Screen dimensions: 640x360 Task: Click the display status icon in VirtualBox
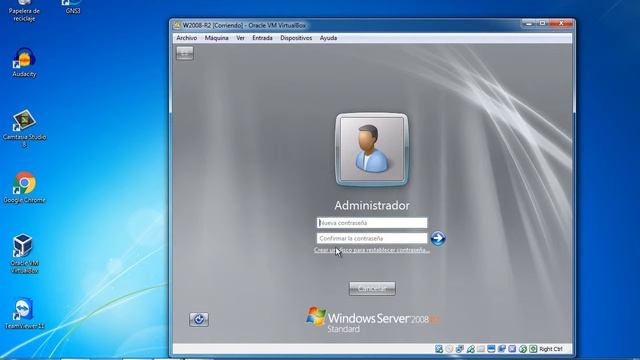pos(491,349)
